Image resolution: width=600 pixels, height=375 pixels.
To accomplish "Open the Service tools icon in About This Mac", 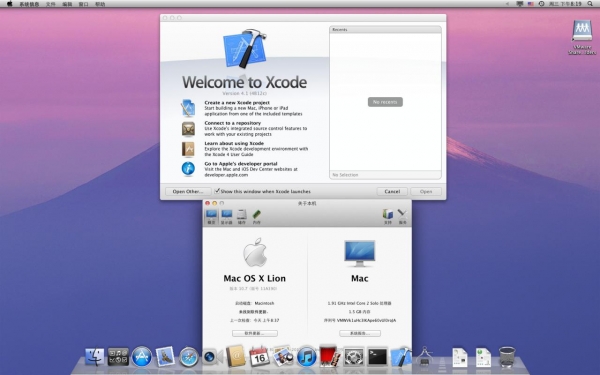I will [403, 217].
